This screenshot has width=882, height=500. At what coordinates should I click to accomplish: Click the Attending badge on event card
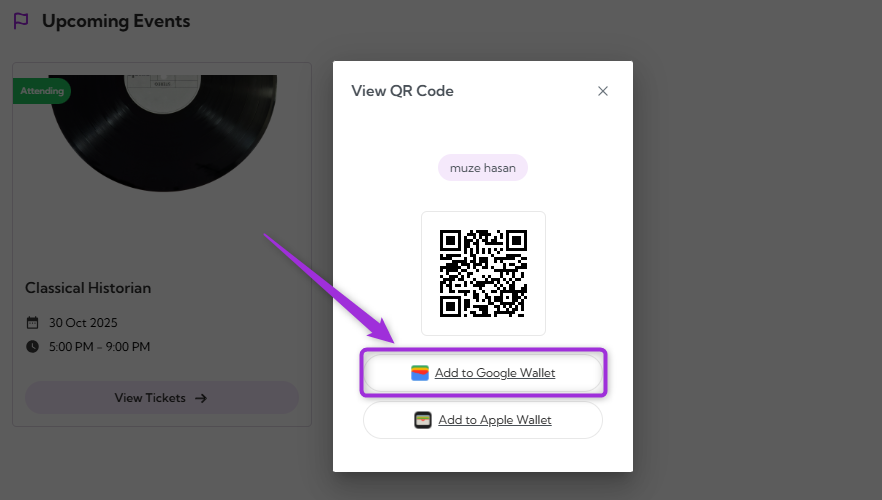coord(42,91)
